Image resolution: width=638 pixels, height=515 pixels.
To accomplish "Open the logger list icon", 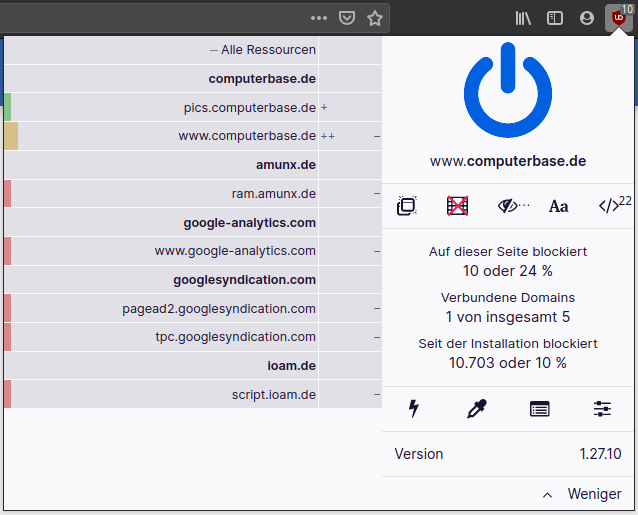I will click(540, 409).
